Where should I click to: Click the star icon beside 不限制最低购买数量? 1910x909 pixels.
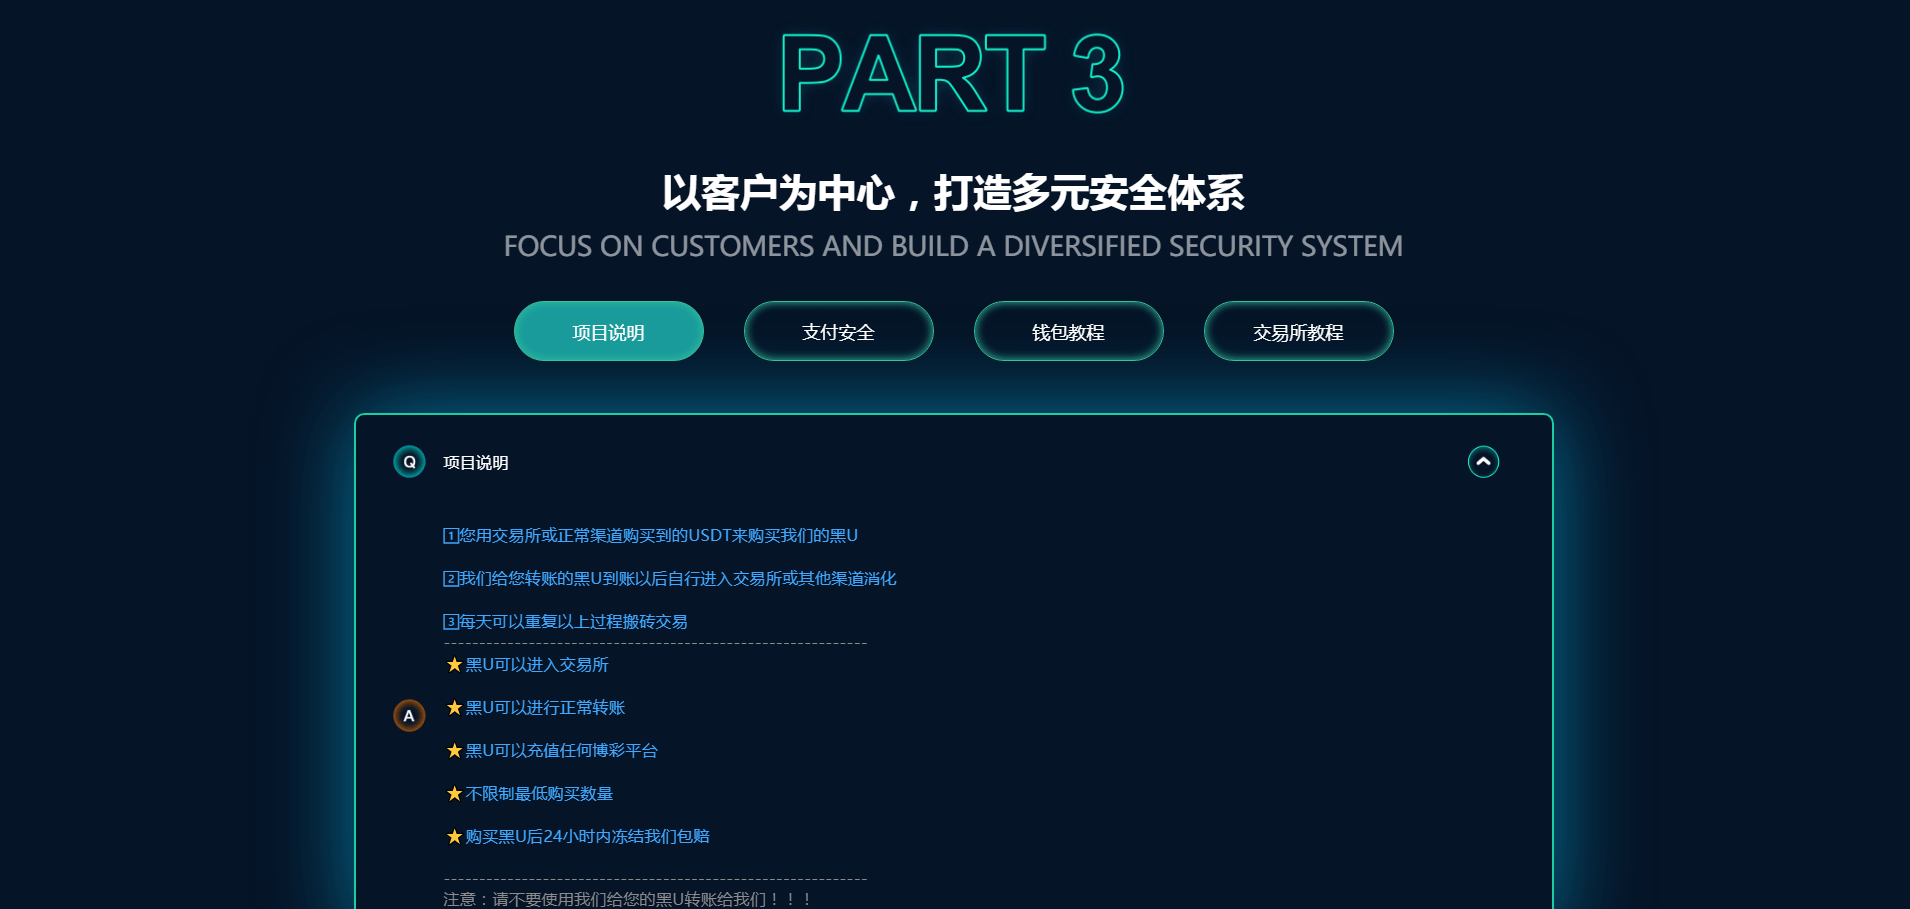[451, 793]
